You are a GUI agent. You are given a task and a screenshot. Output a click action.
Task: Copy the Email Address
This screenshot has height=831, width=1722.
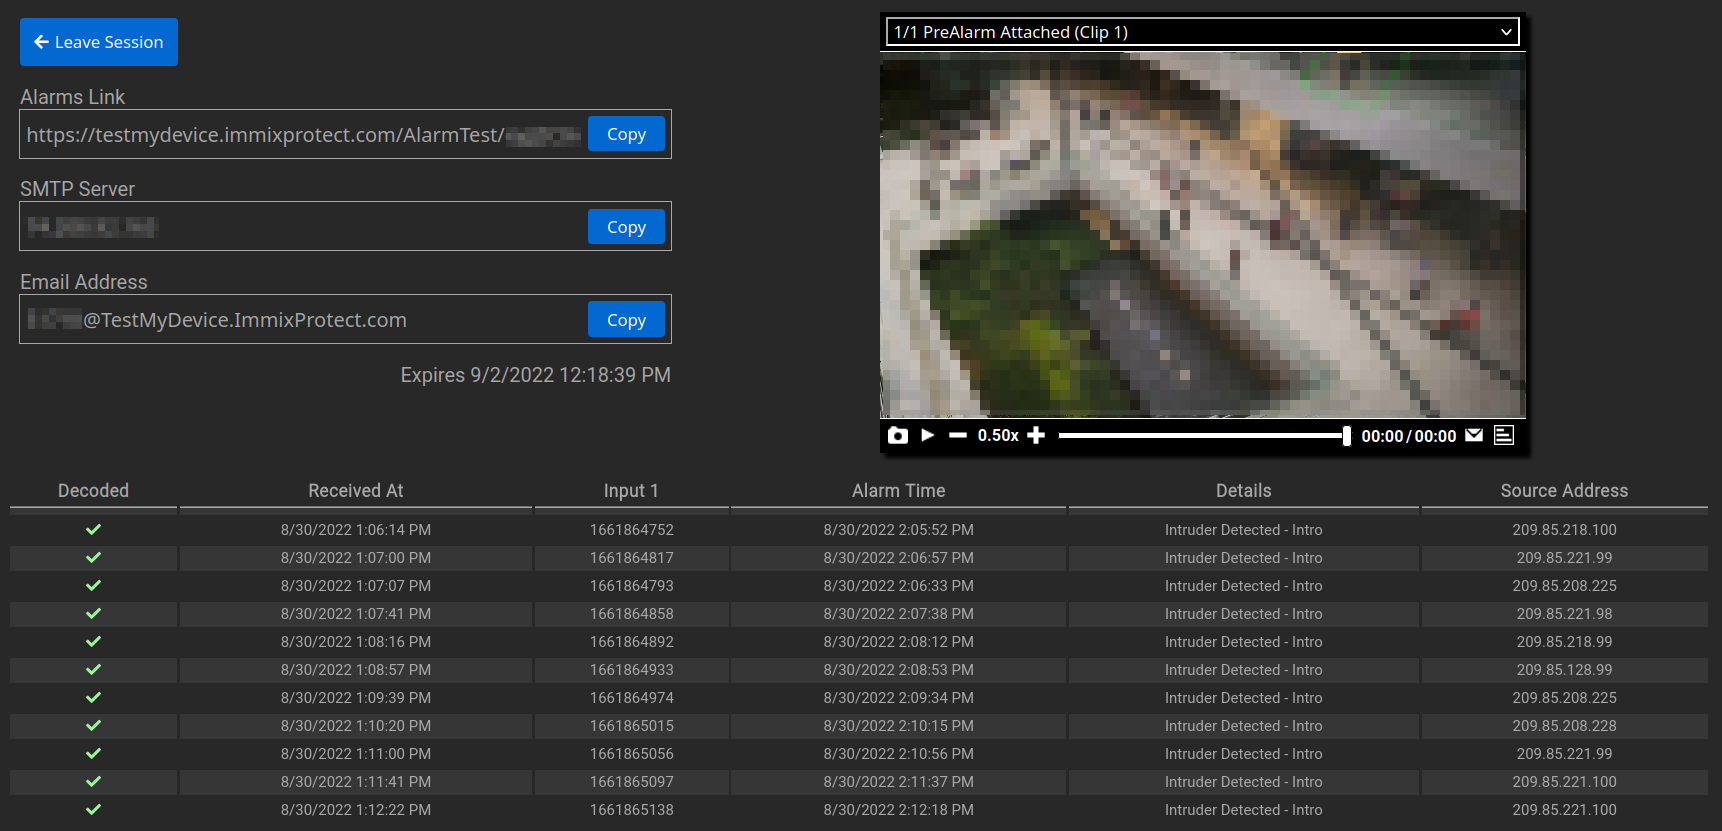[x=626, y=320]
